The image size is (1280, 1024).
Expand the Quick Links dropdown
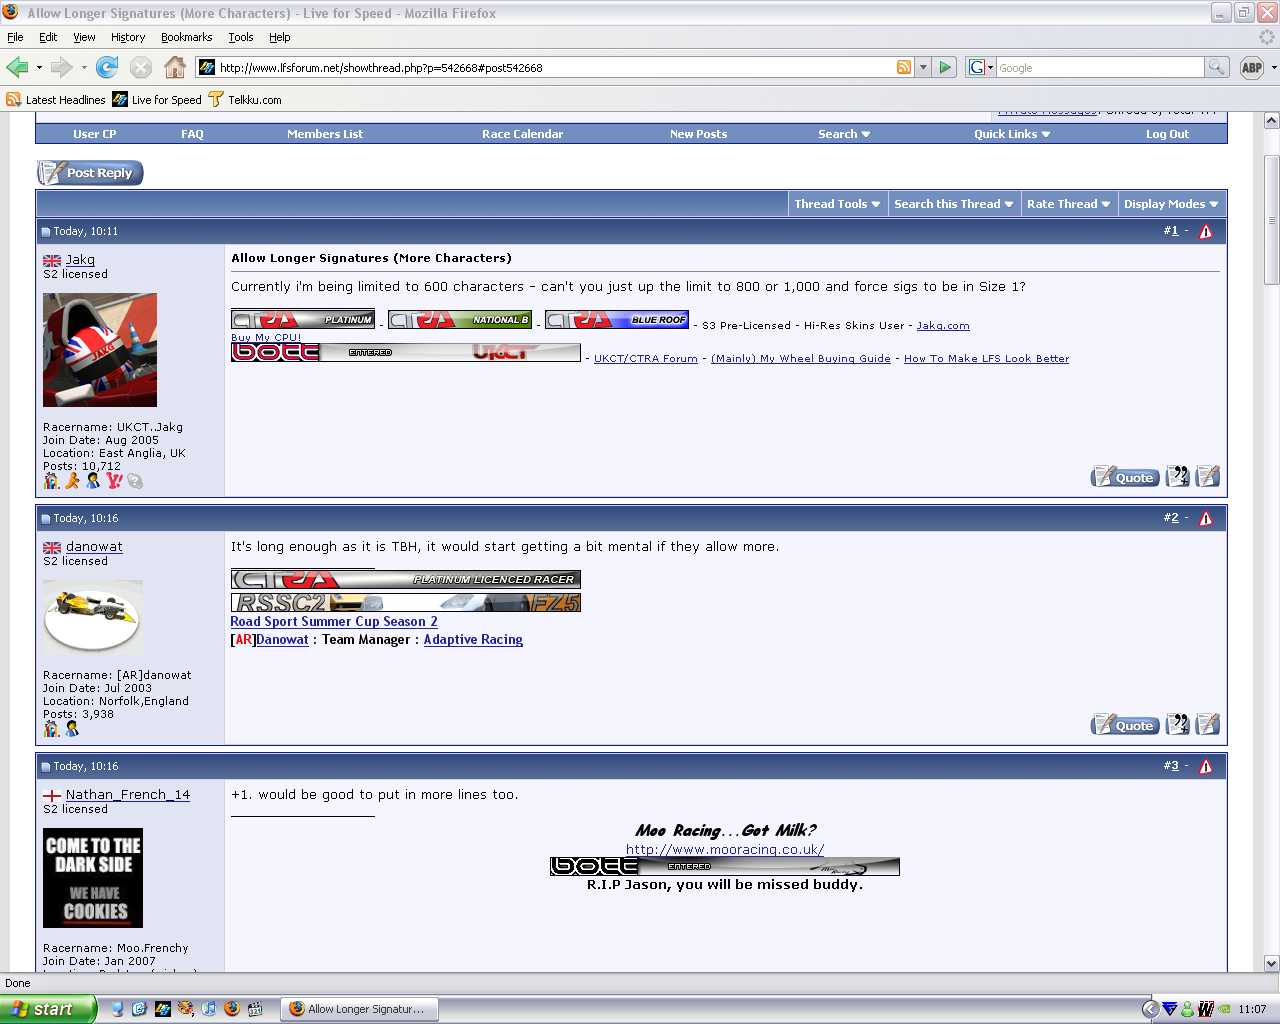point(1012,134)
